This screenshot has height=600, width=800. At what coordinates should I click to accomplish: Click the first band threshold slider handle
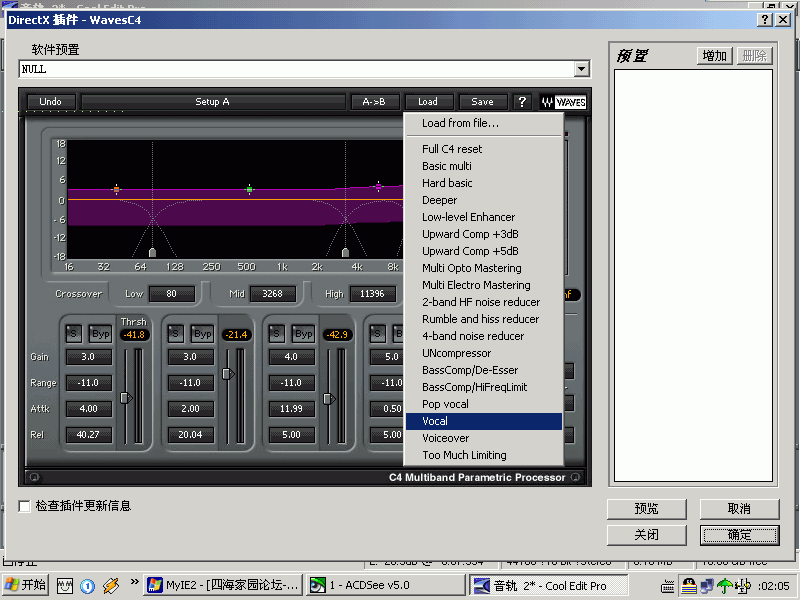[126, 397]
